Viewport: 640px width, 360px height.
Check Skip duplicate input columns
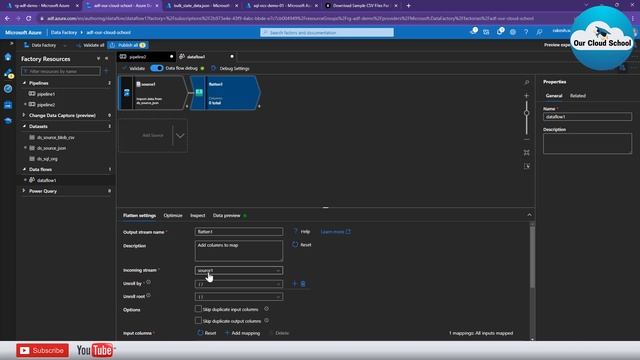[198, 309]
